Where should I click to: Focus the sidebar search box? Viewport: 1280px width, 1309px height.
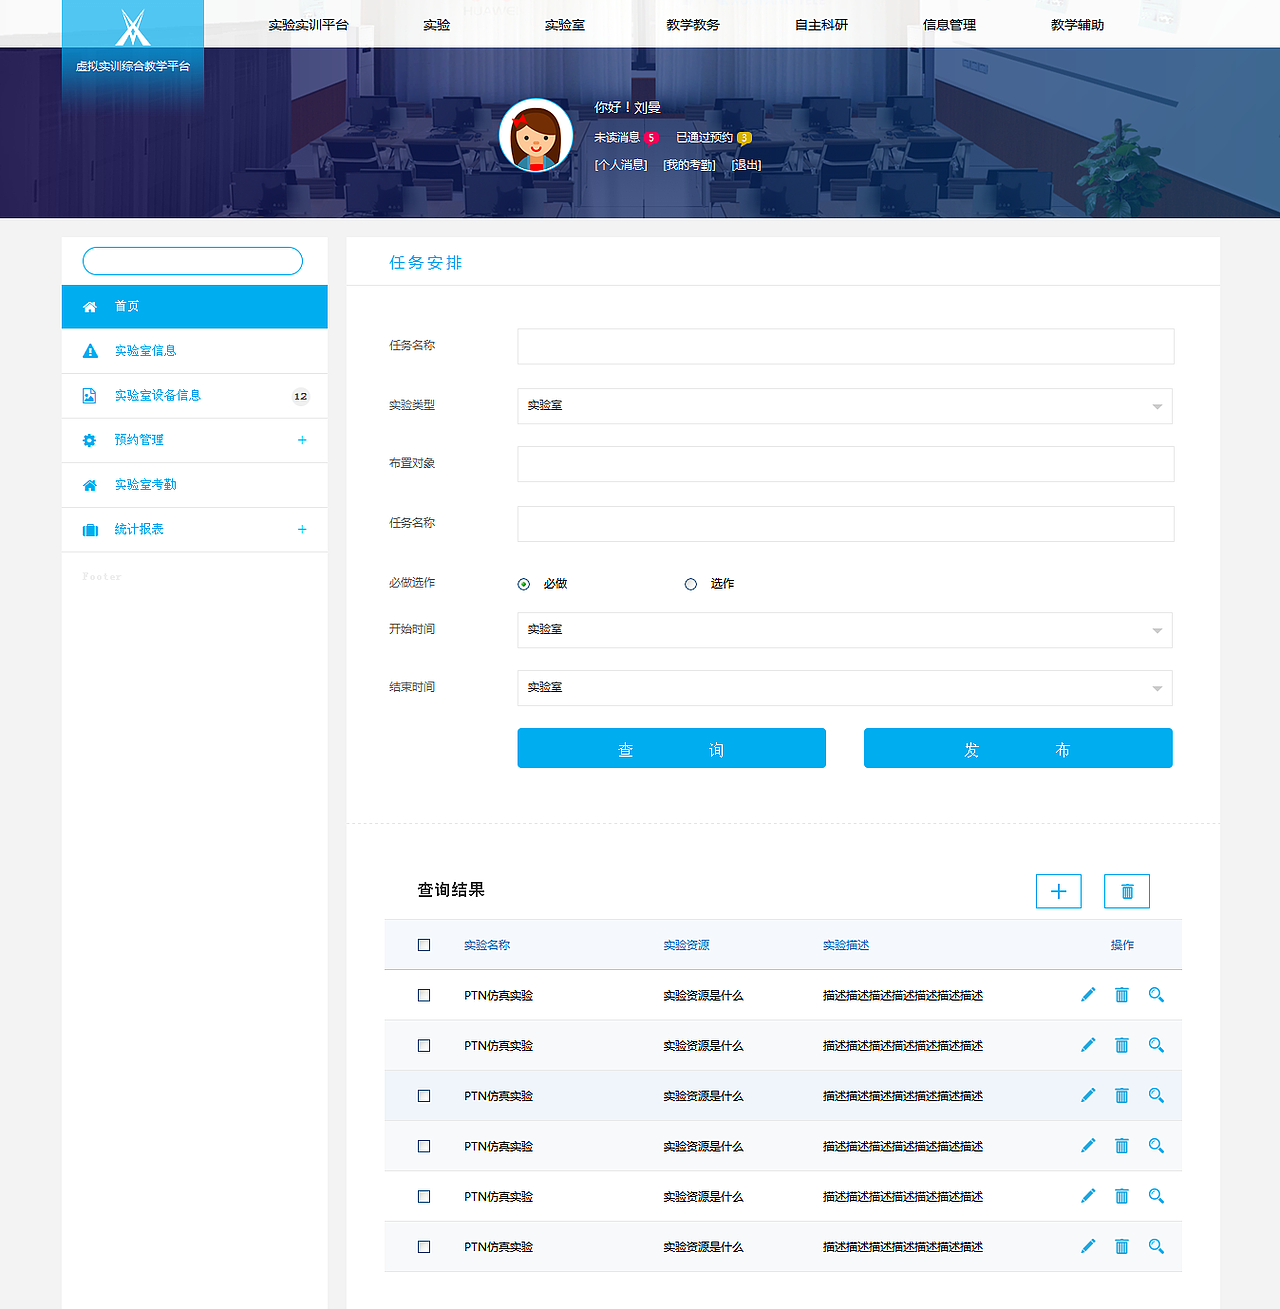(192, 261)
